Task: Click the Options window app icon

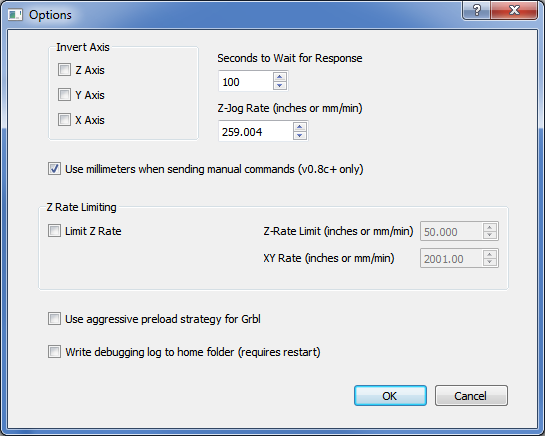Action: 15,15
